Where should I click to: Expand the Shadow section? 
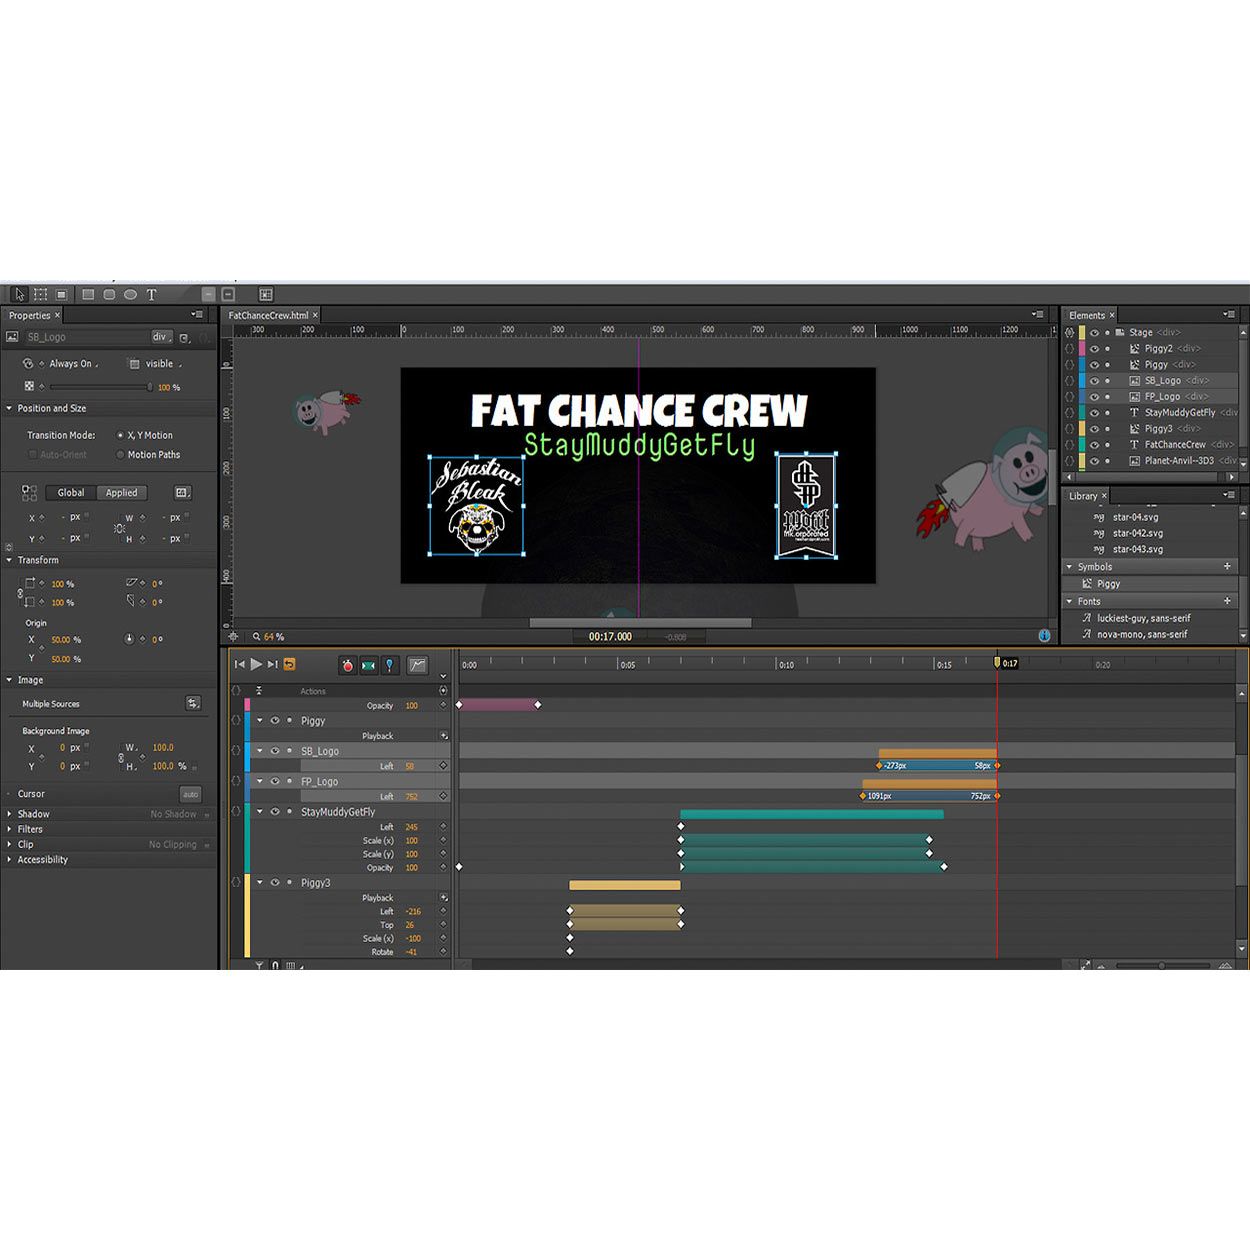tap(9, 814)
